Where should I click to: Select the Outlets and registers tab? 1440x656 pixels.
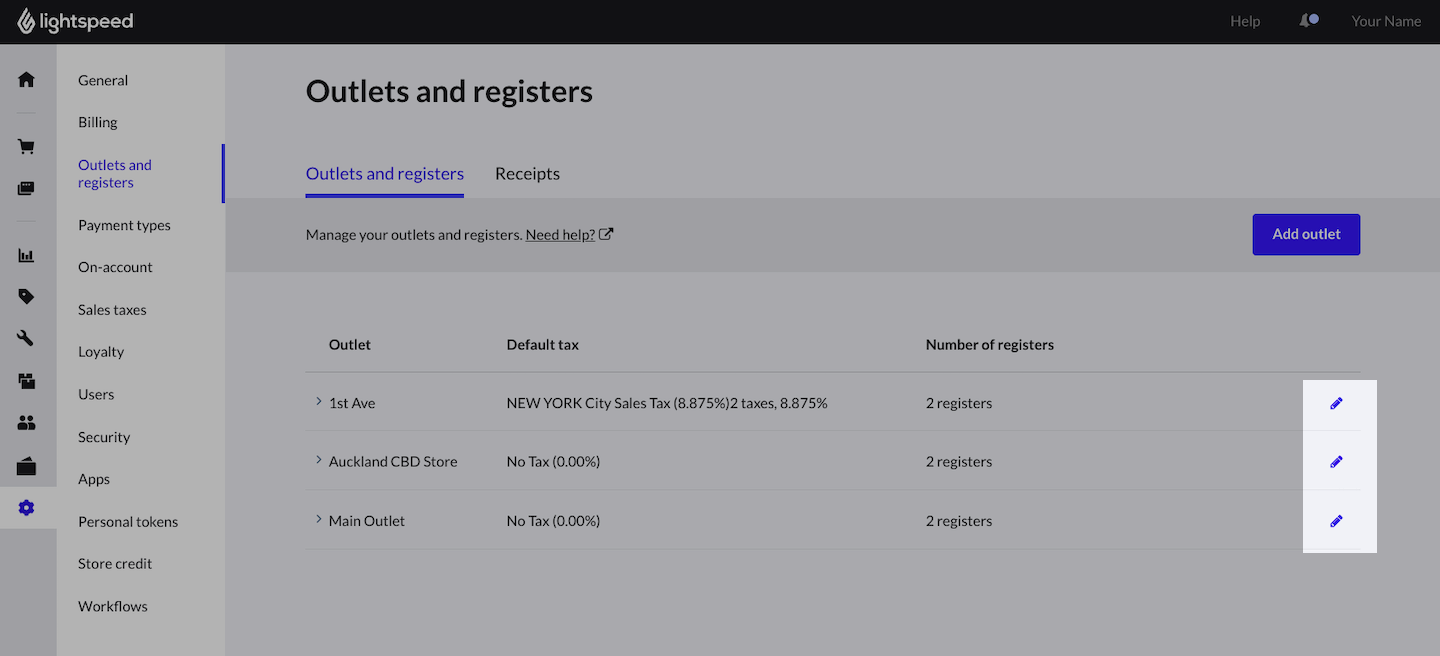385,174
